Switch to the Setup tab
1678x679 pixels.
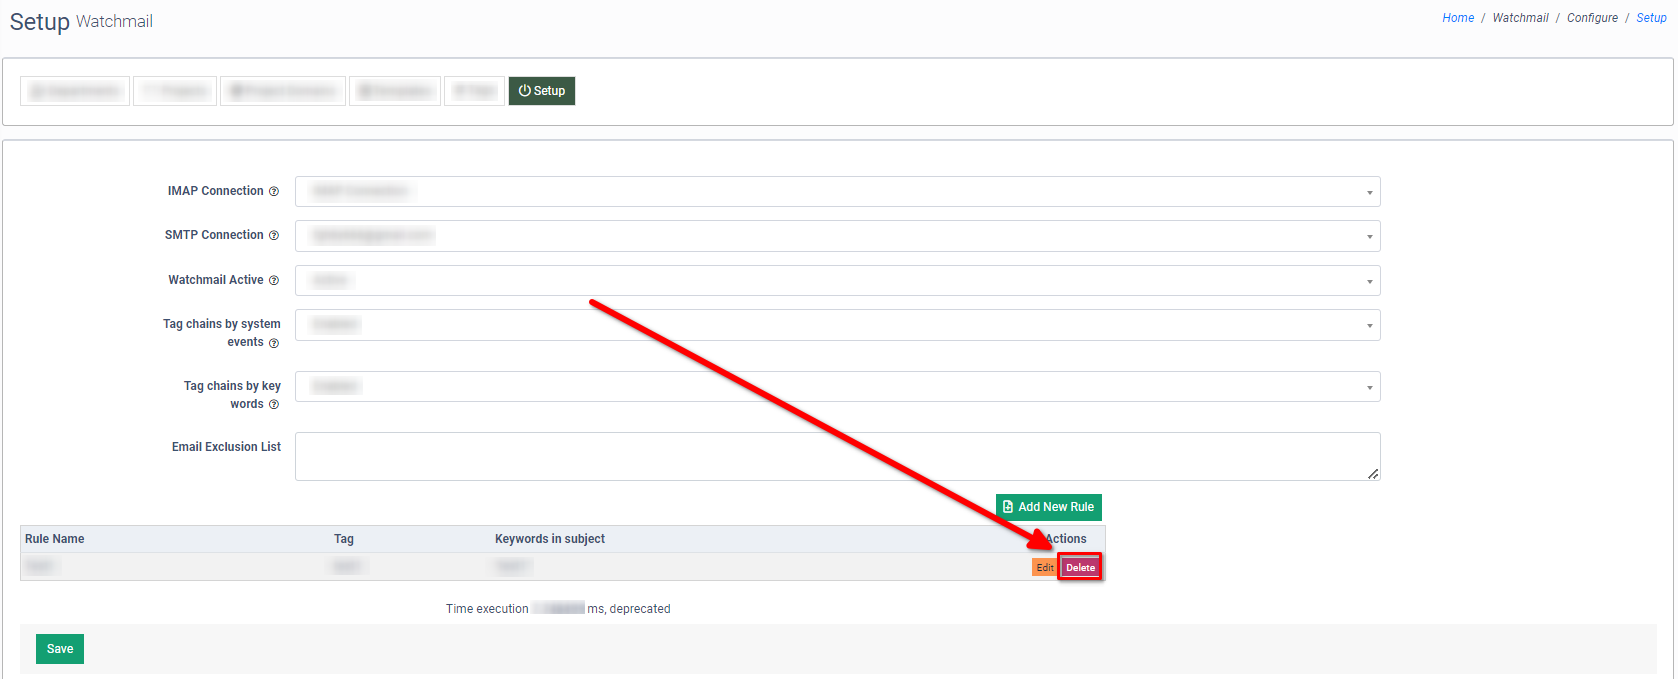pos(542,91)
